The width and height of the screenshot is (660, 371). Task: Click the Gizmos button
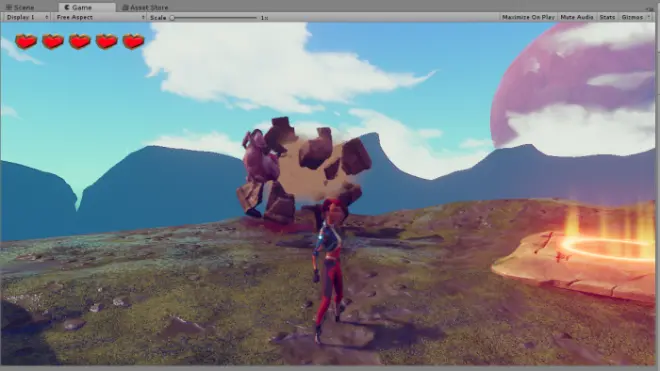(632, 17)
